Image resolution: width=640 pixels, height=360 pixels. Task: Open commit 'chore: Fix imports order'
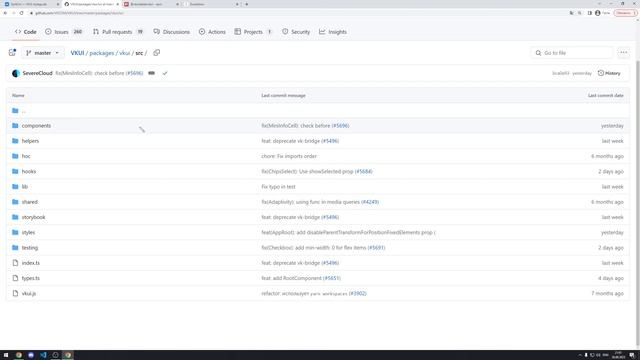coord(289,156)
